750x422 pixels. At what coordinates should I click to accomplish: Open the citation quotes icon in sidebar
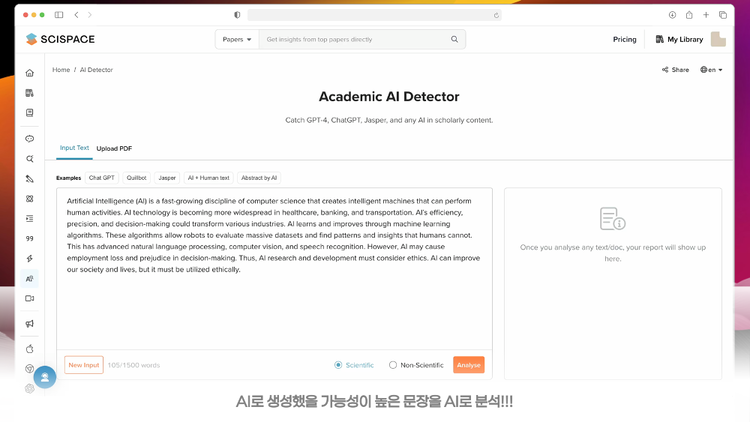point(30,239)
